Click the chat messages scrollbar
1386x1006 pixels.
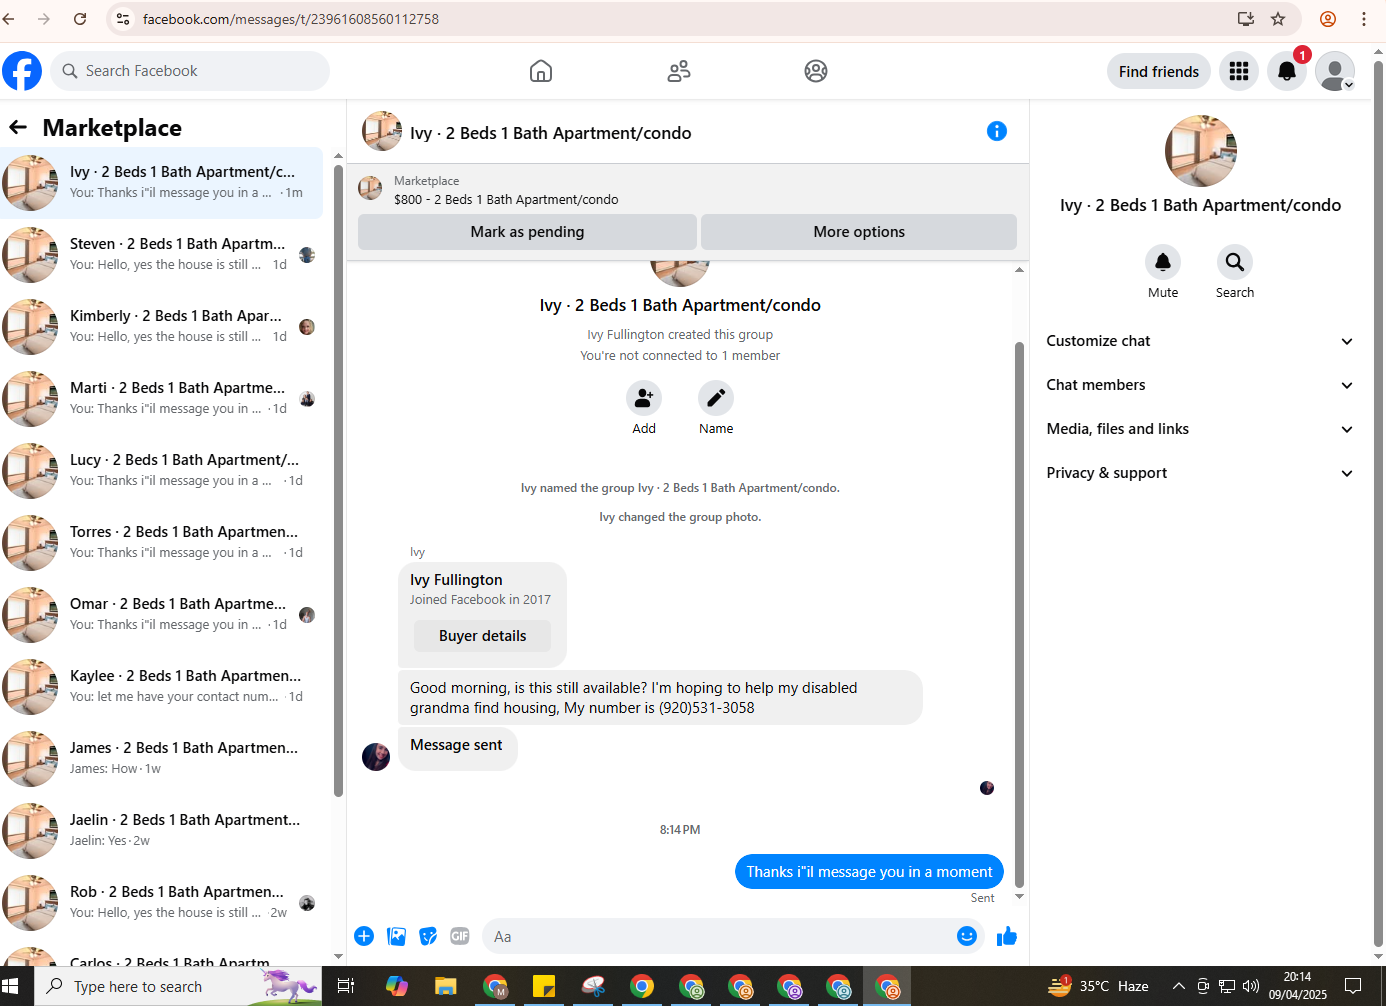click(1019, 614)
